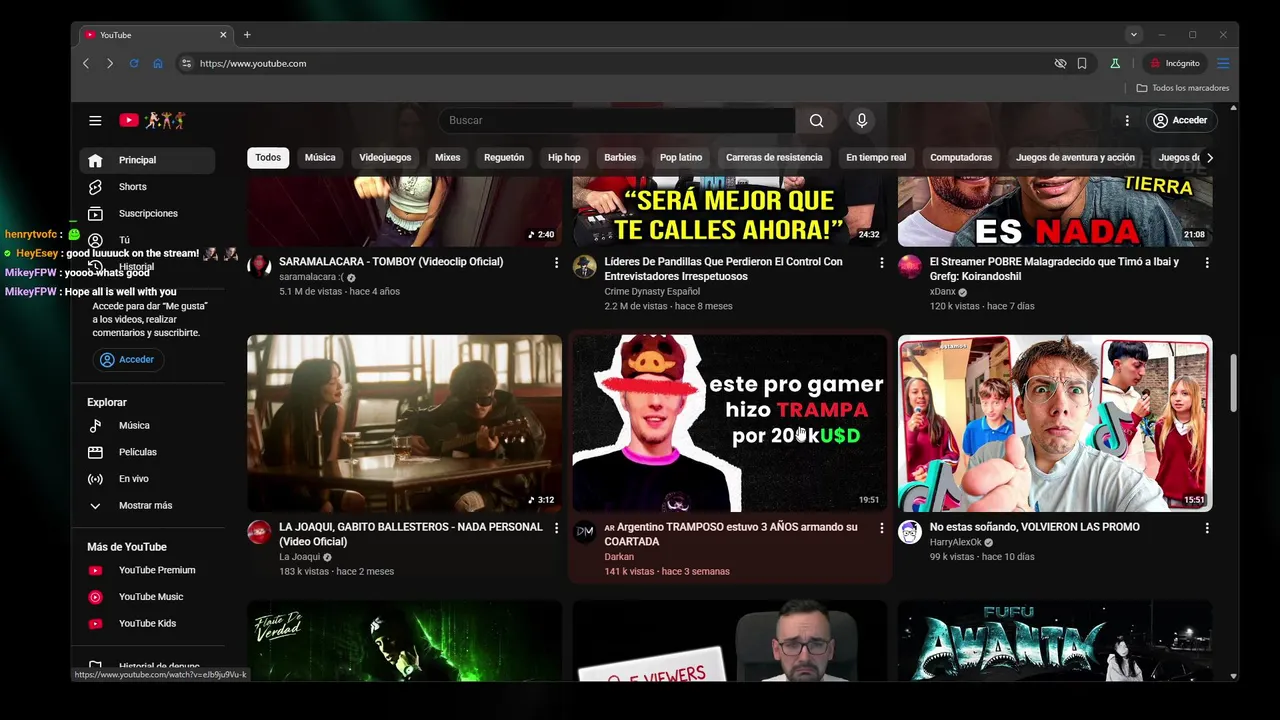Image resolution: width=1280 pixels, height=720 pixels.
Task: Open options menu for Líderes De Pandillas video
Action: (881, 262)
